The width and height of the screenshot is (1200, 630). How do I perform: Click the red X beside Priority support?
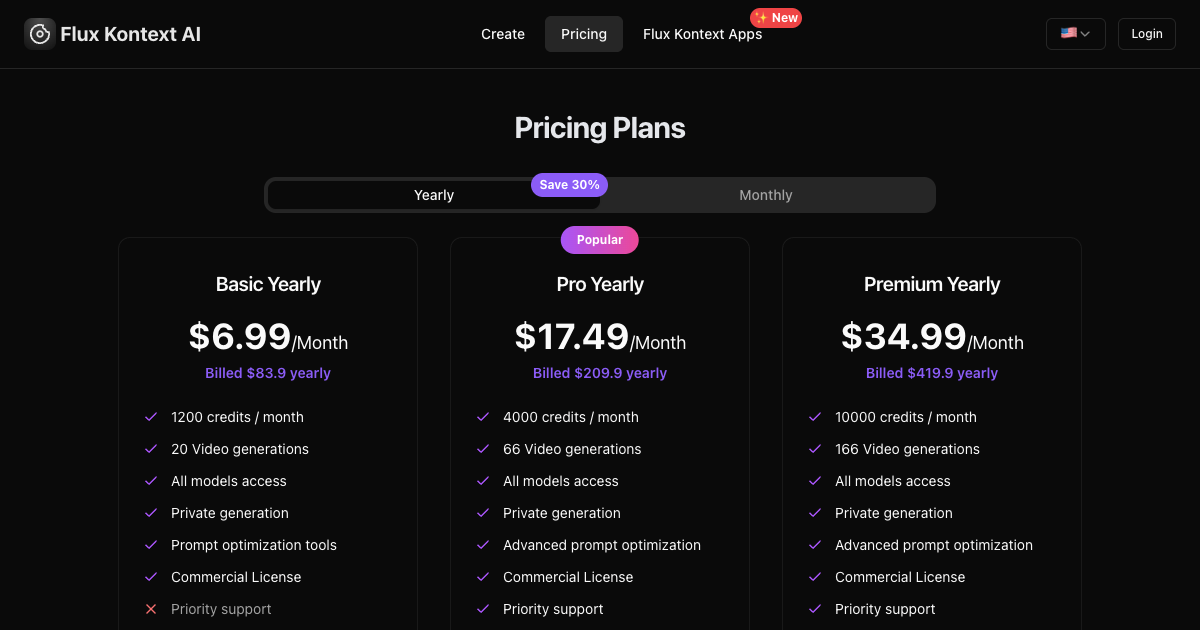[151, 609]
